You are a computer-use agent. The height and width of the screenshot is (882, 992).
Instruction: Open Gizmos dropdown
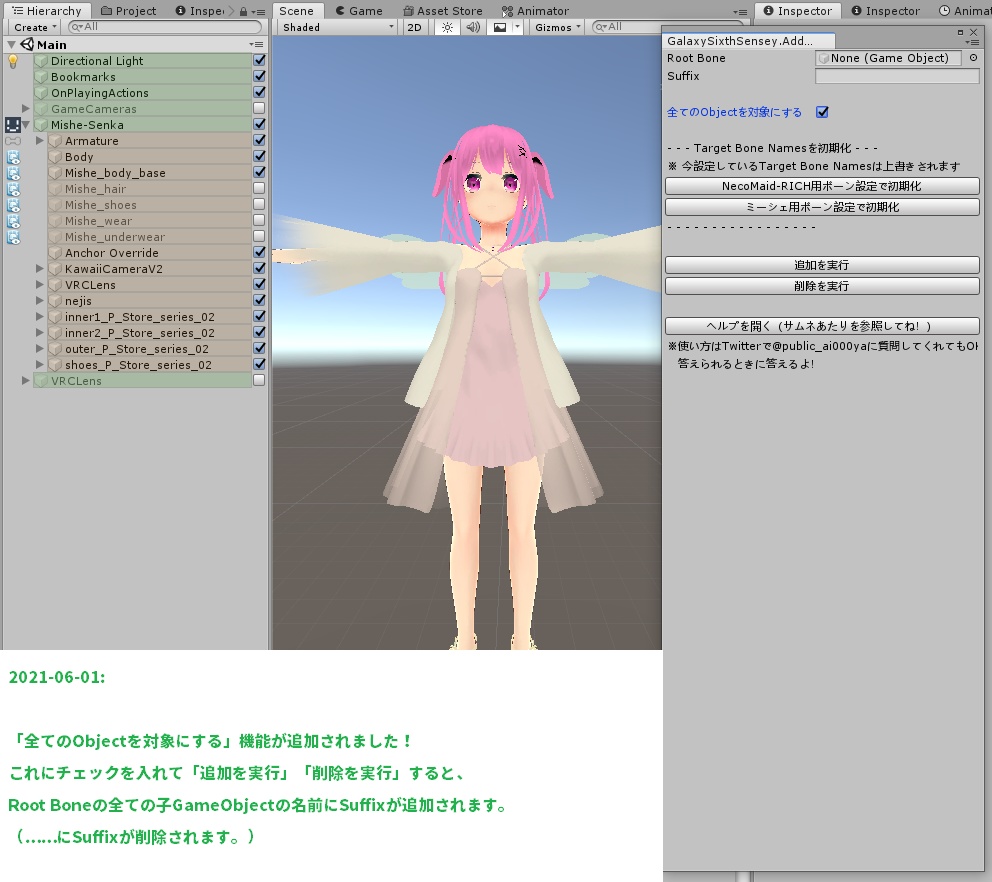pos(557,27)
